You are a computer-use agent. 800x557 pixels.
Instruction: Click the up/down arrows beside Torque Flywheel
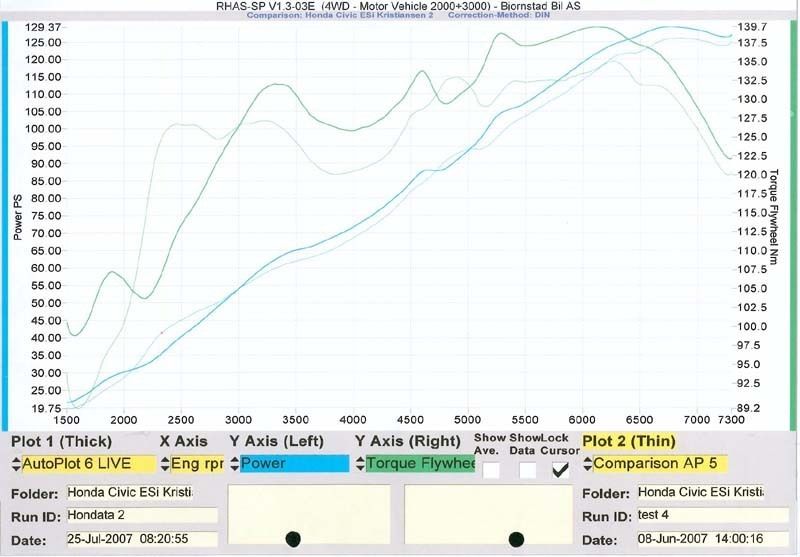(360, 464)
